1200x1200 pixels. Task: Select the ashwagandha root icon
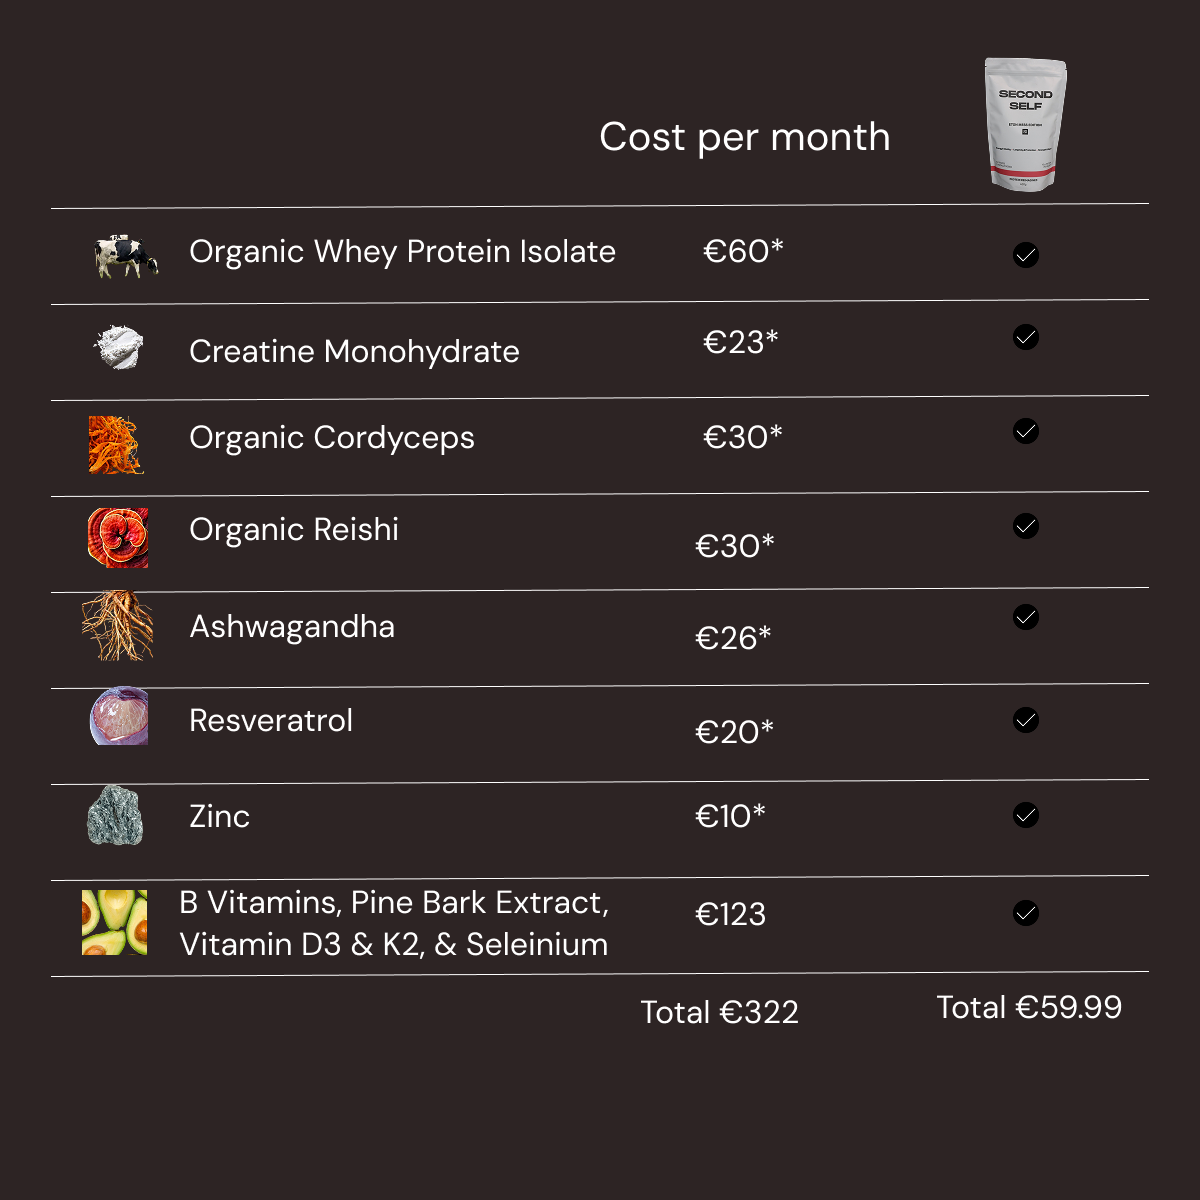(118, 627)
